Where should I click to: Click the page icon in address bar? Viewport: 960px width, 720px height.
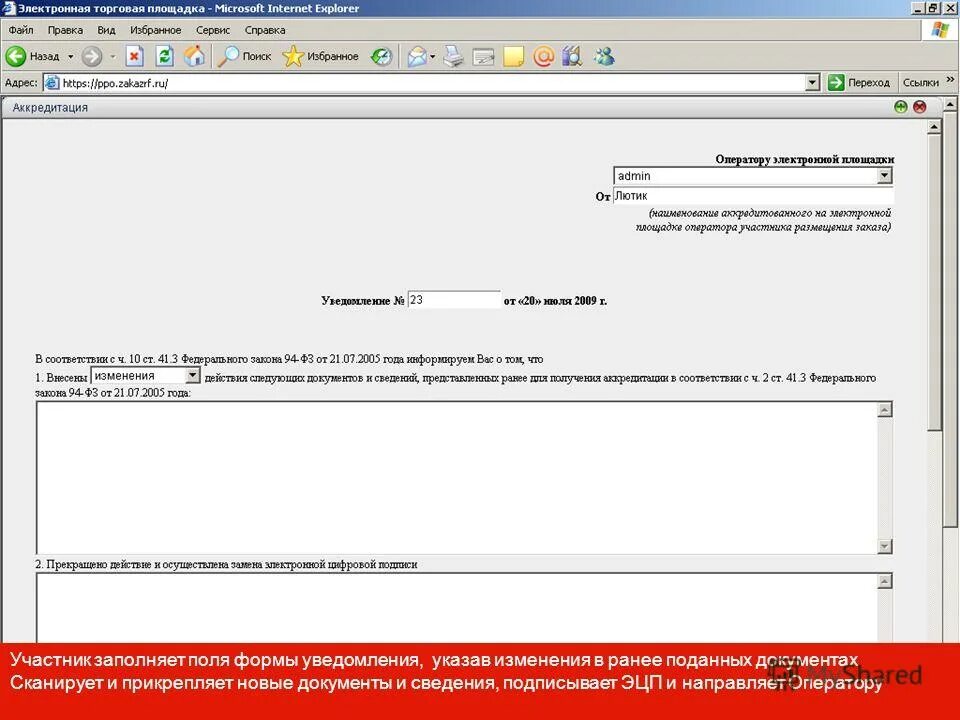53,83
